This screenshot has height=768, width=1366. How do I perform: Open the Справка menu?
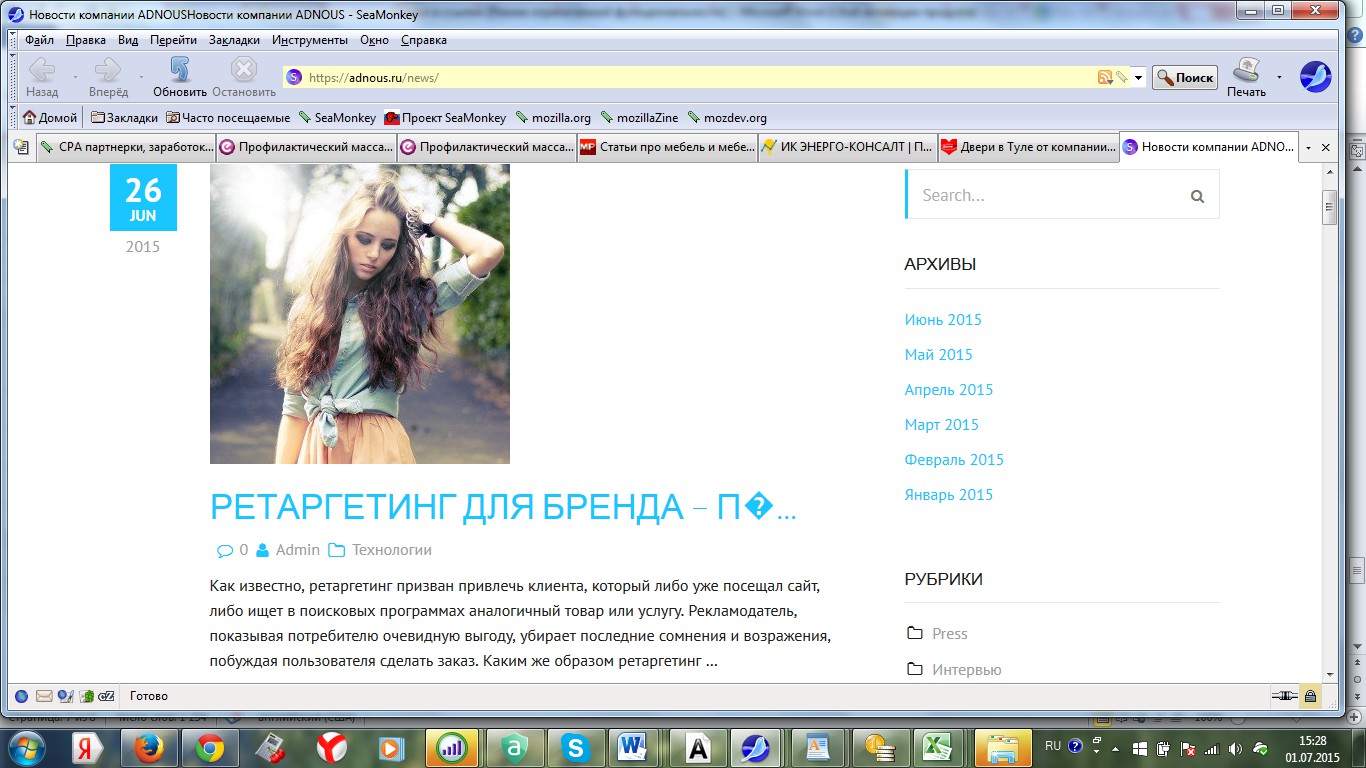coord(424,40)
